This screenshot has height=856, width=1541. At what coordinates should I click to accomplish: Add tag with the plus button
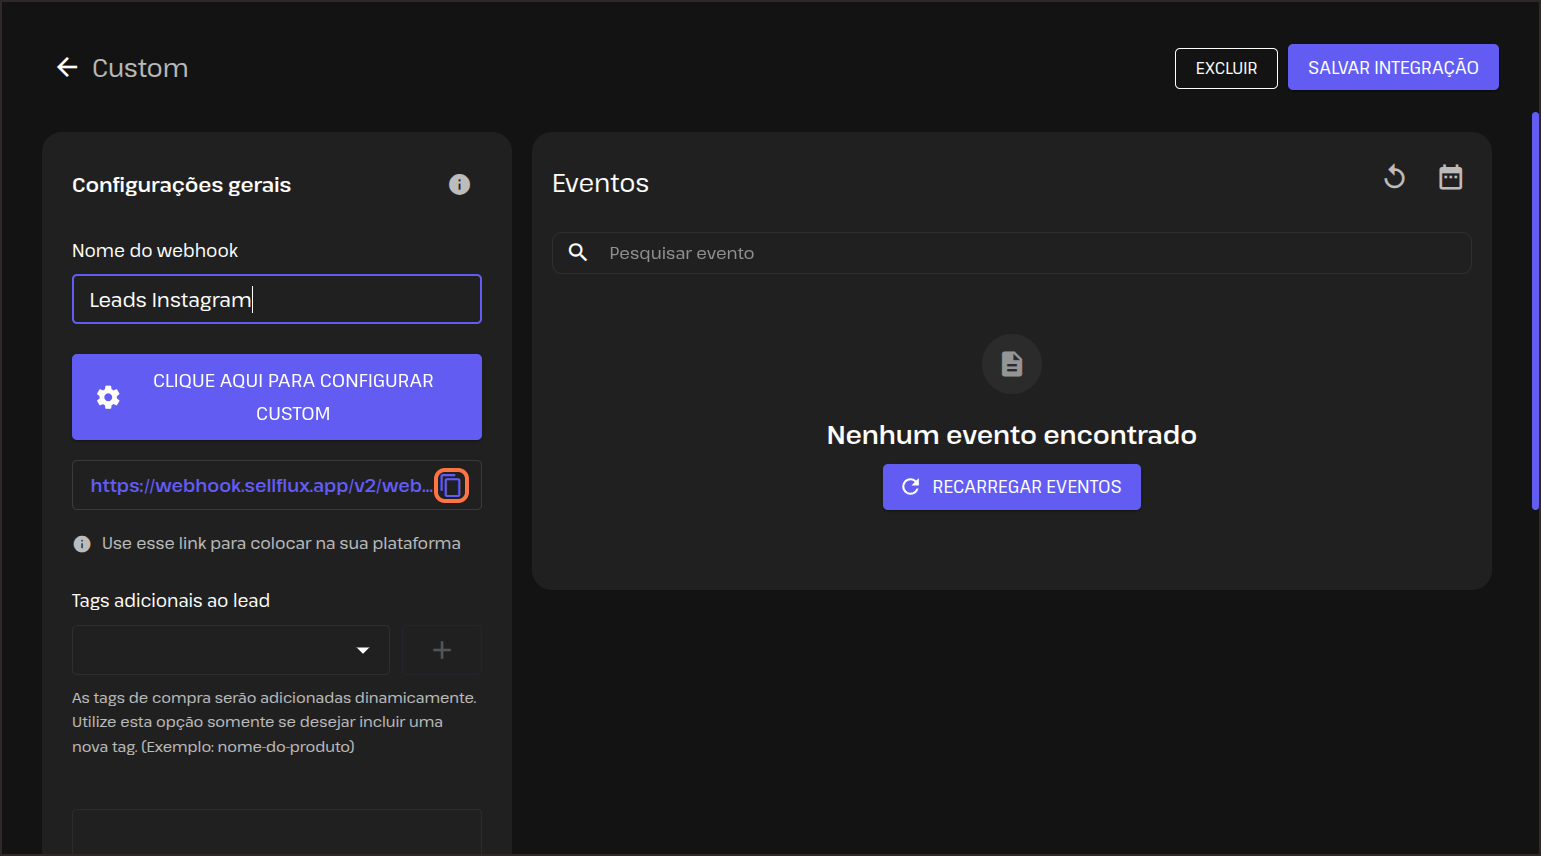442,651
